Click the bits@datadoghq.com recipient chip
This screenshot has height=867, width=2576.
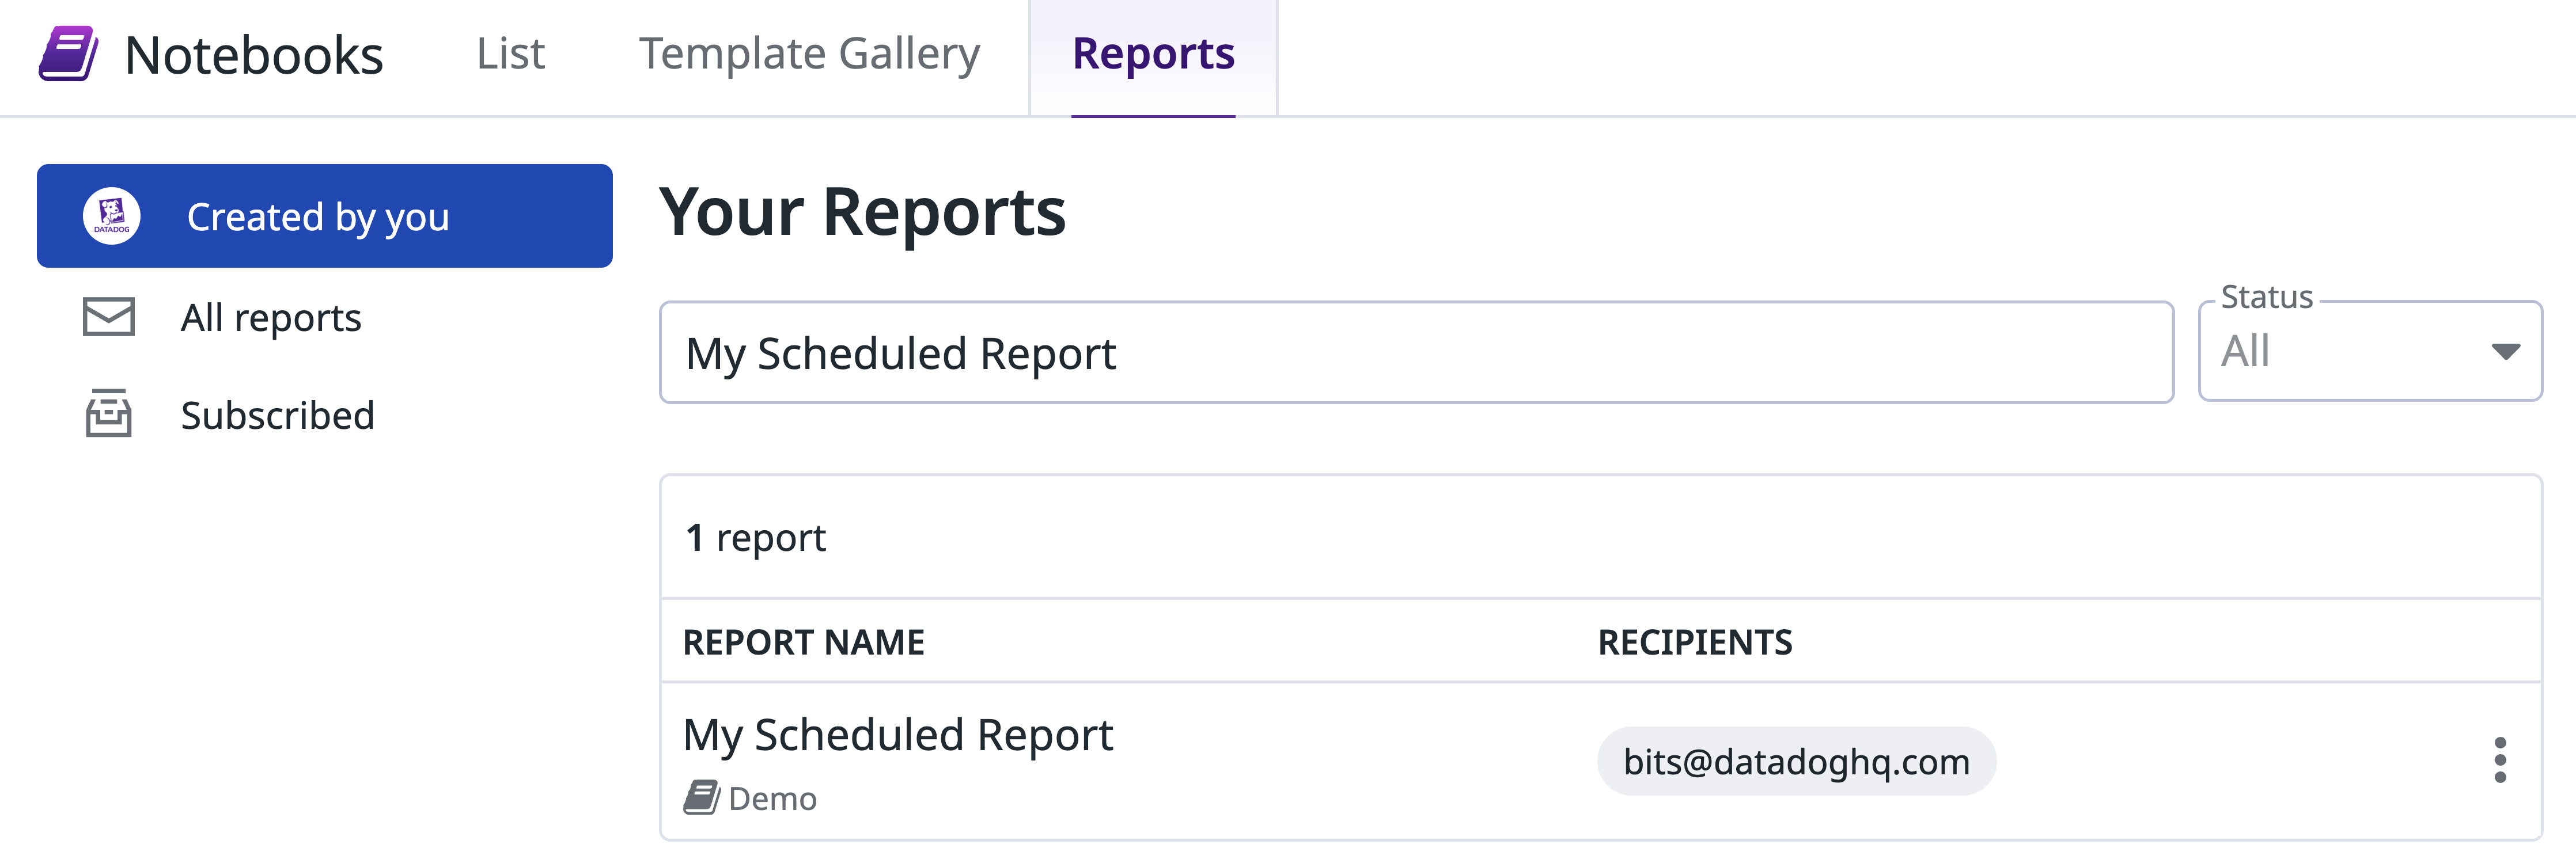1796,762
